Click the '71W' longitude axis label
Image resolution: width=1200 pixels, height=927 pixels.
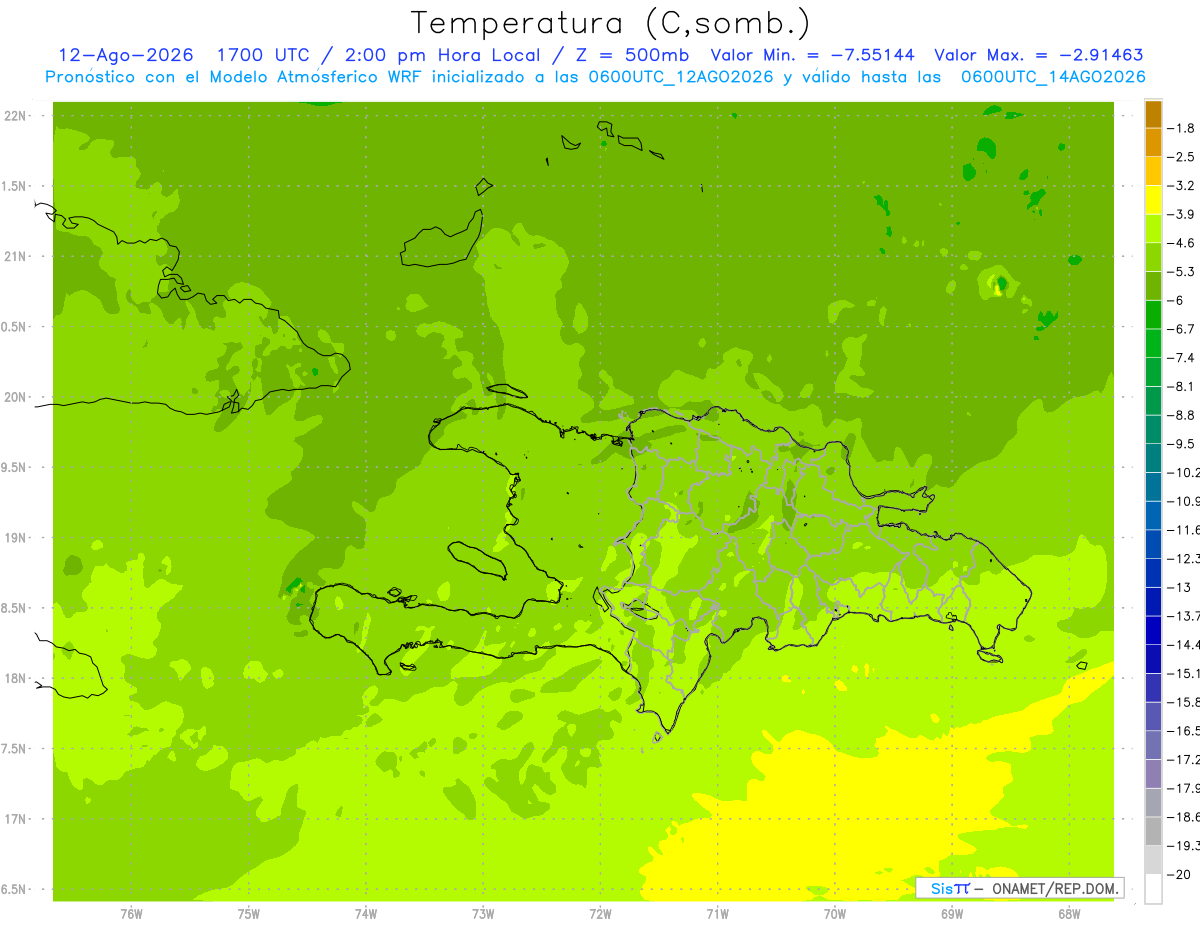point(717,913)
